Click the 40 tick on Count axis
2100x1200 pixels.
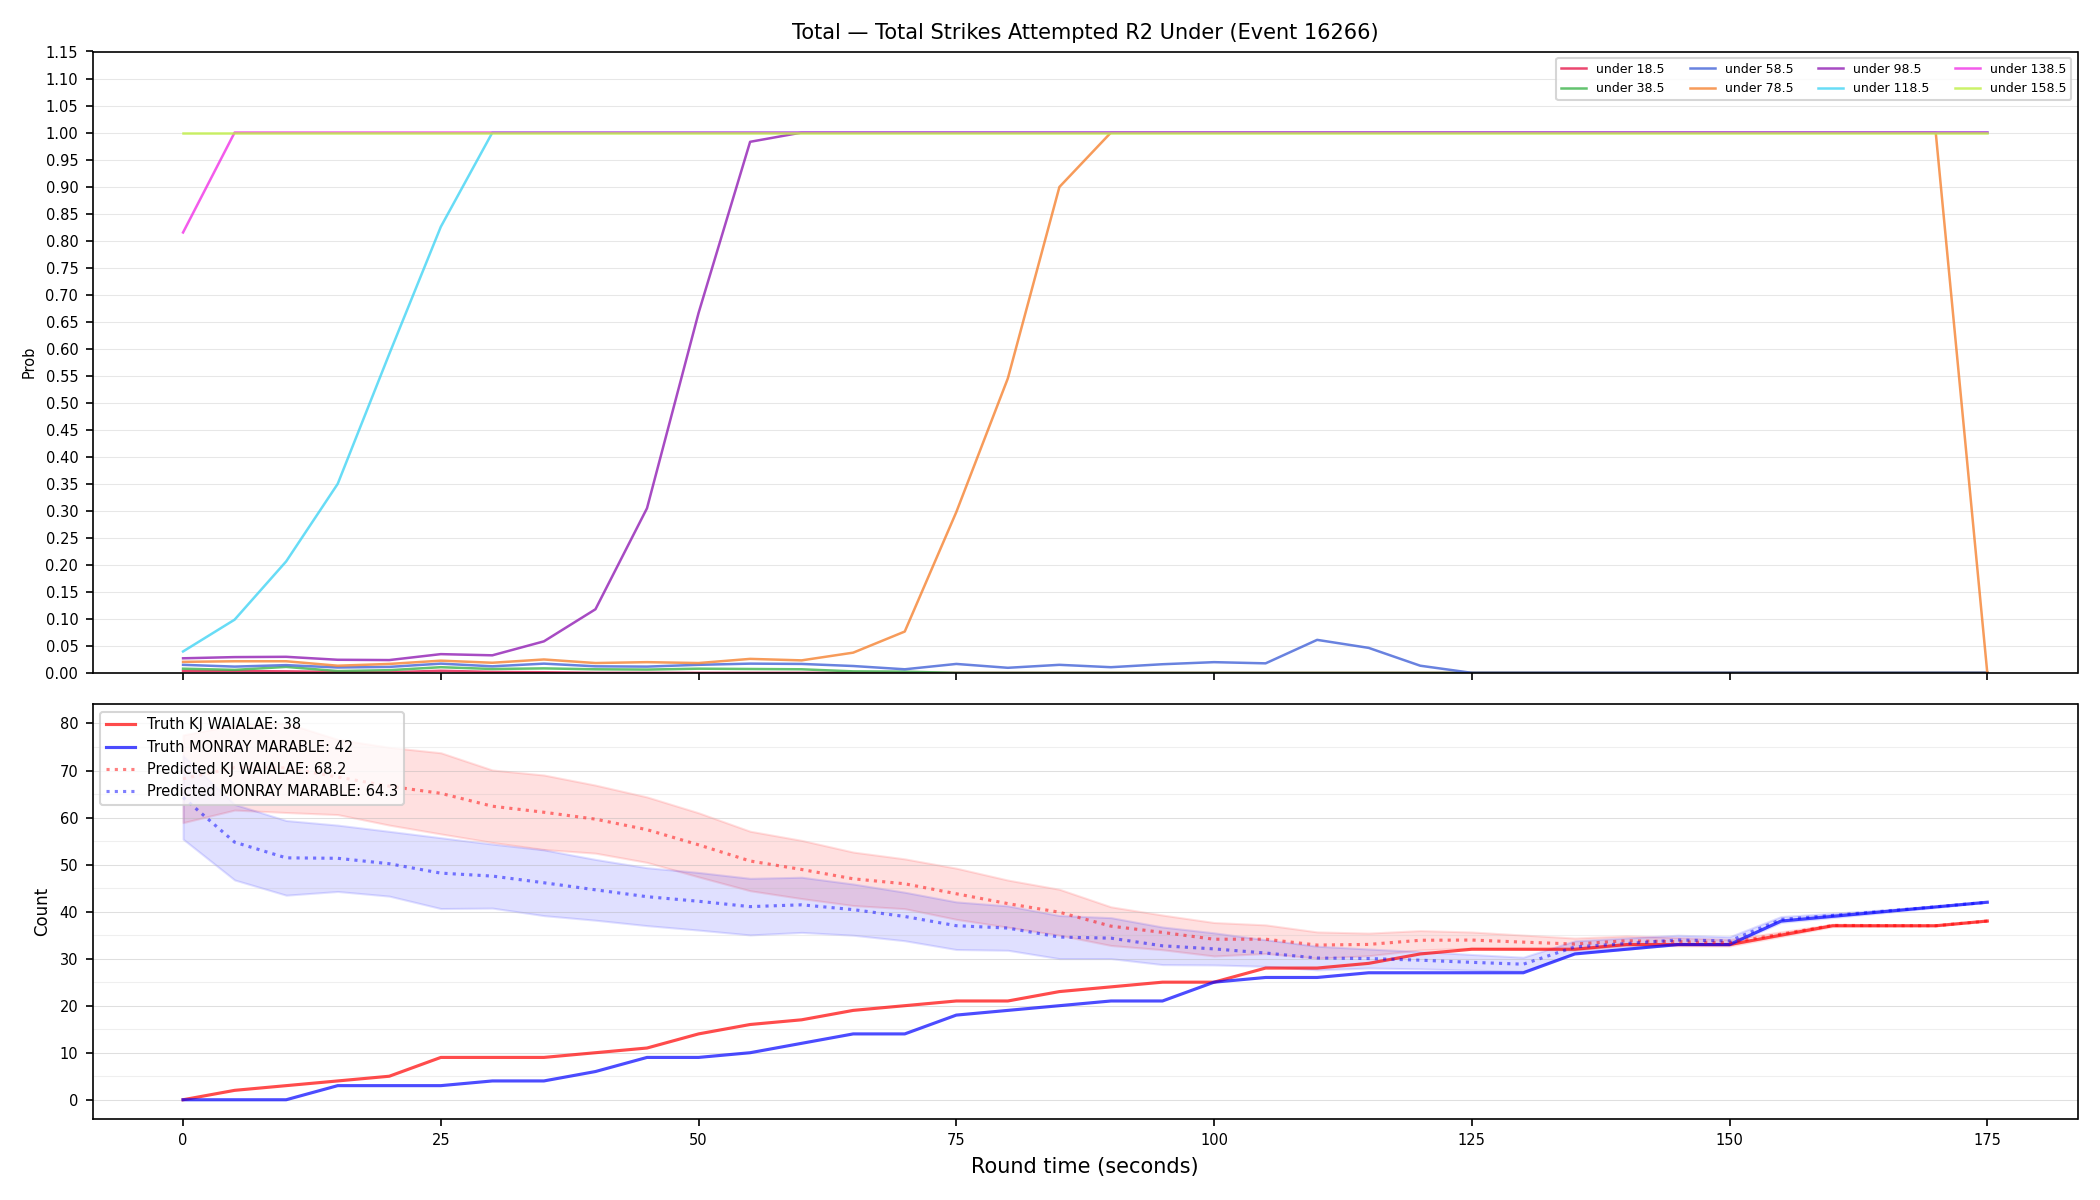[70, 912]
